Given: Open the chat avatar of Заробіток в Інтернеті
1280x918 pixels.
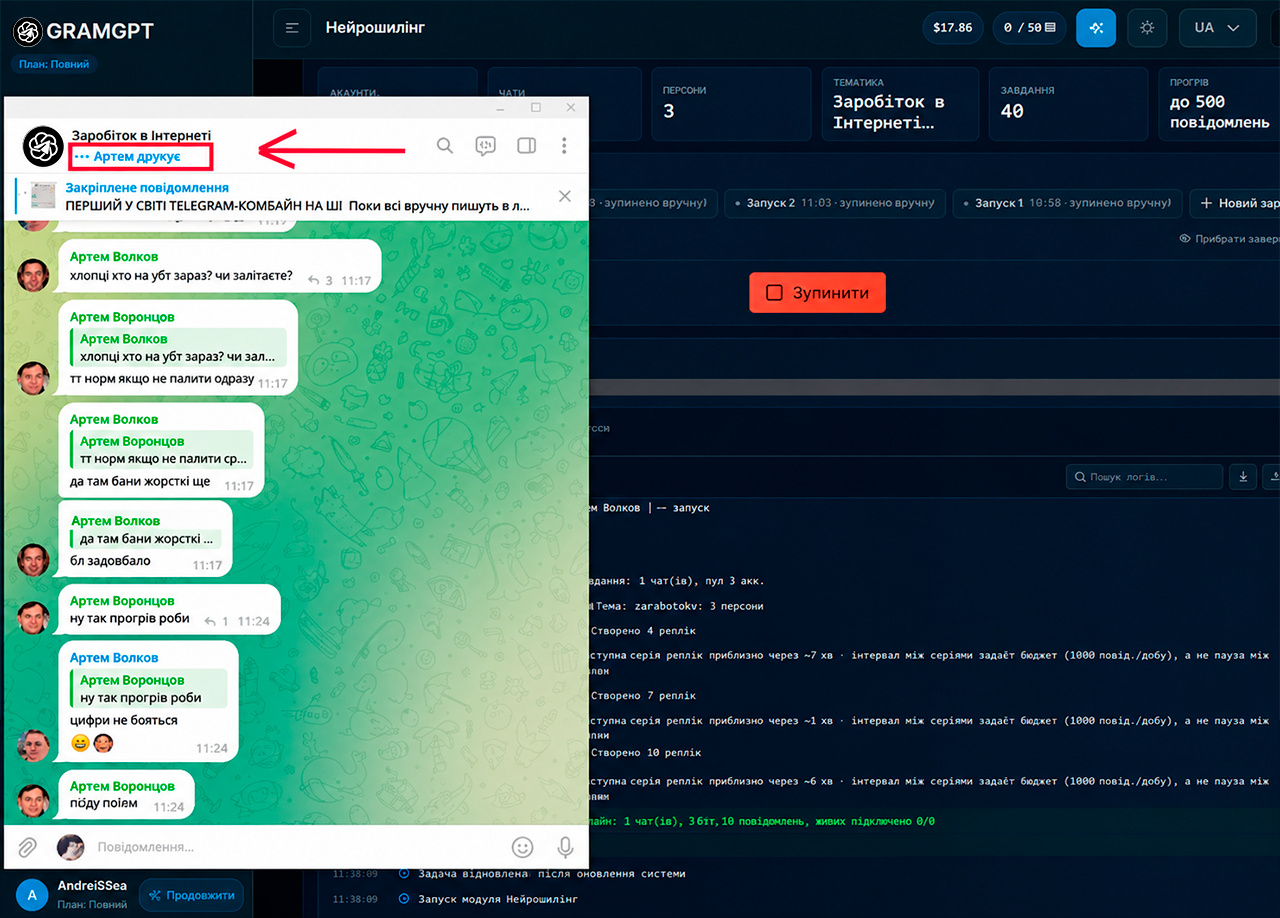Looking at the screenshot, I should tap(43, 147).
